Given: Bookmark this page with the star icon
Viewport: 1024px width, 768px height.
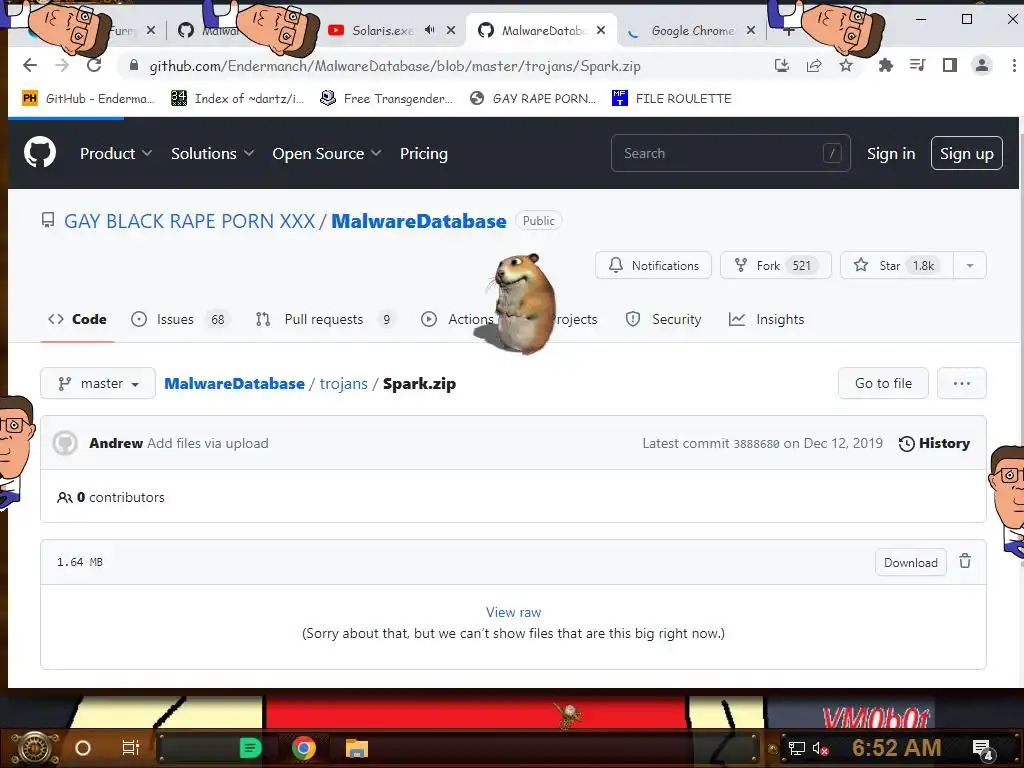Looking at the screenshot, I should tap(846, 65).
